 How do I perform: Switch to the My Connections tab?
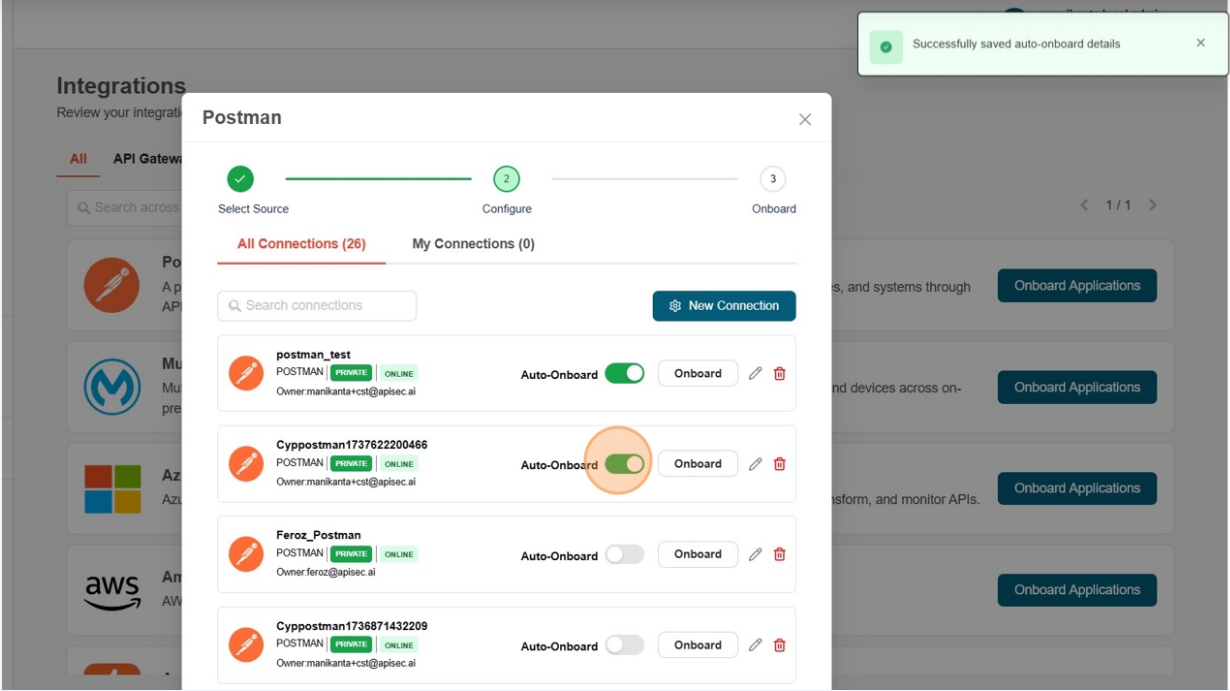(473, 244)
